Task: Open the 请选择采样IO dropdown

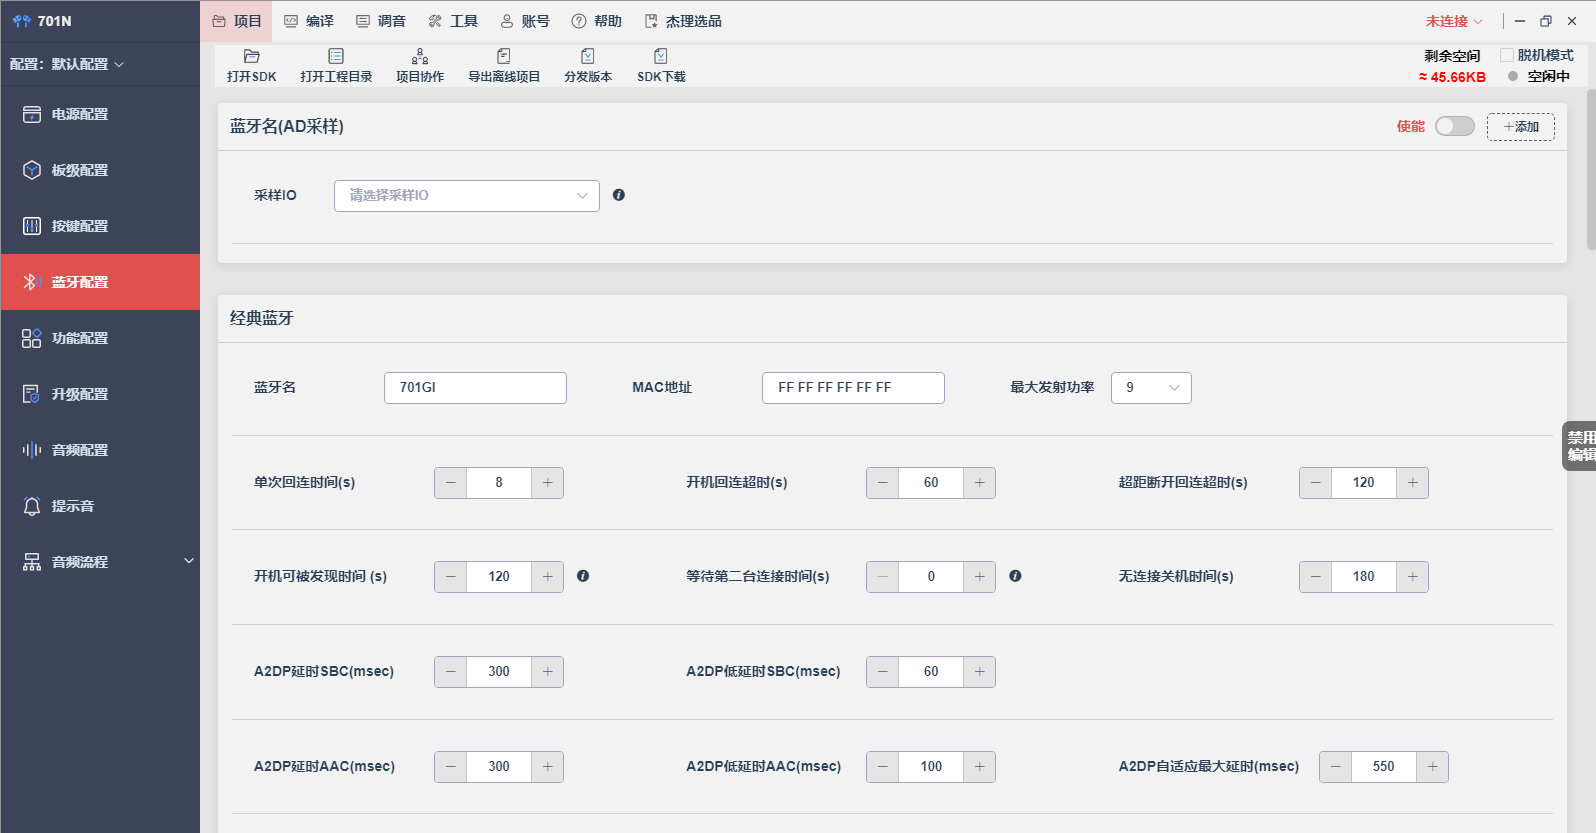Action: (x=467, y=196)
